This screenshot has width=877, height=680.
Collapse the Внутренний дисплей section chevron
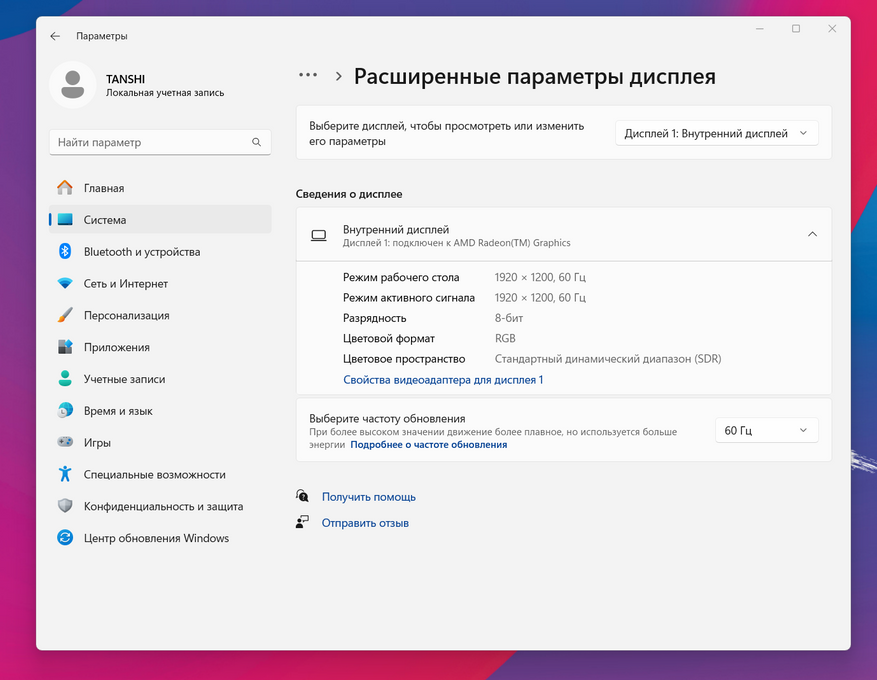click(x=812, y=234)
